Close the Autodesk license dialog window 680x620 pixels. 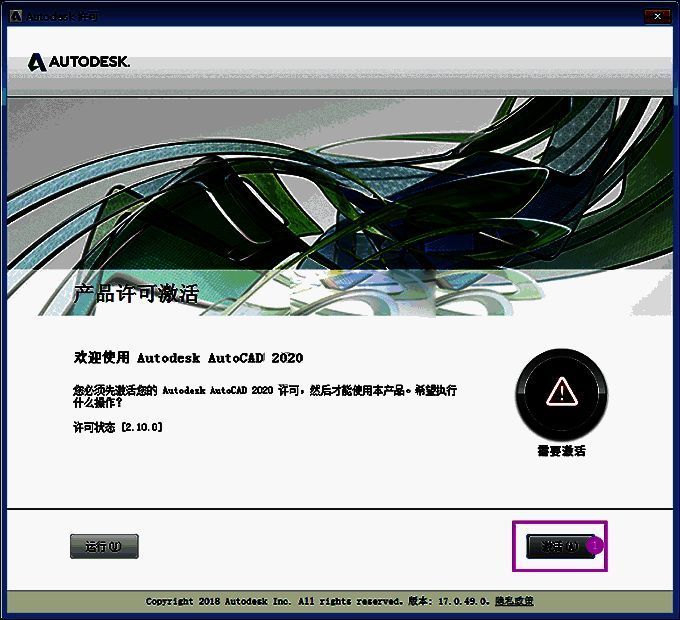click(655, 16)
